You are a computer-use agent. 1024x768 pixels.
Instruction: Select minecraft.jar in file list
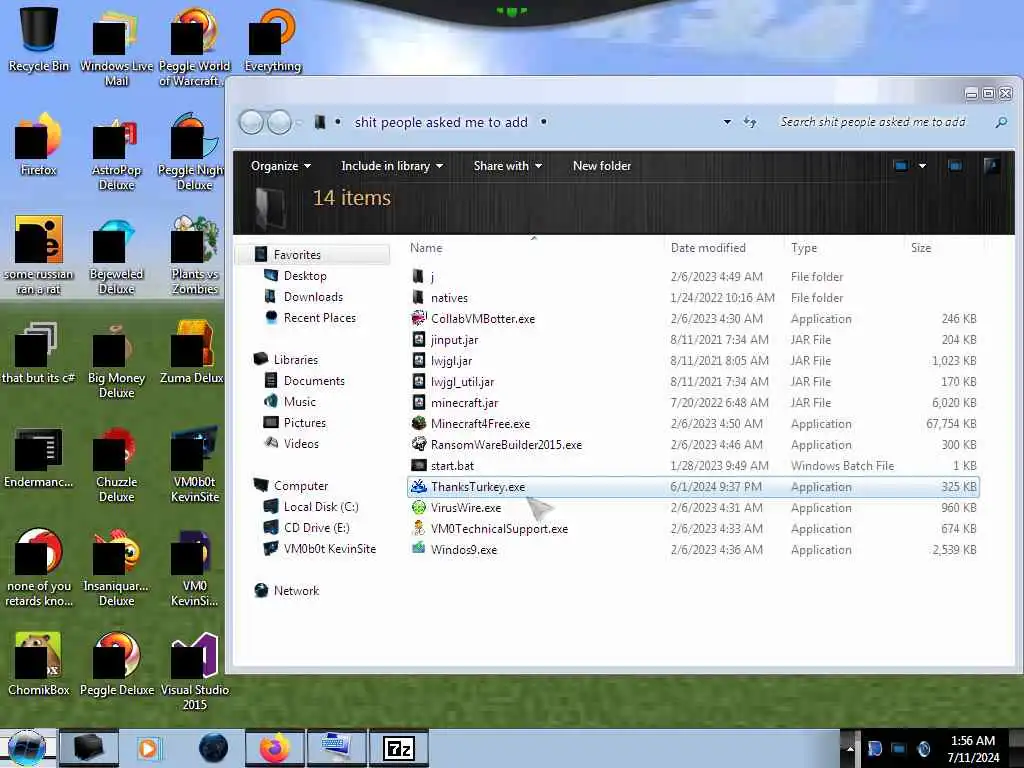tap(692, 402)
